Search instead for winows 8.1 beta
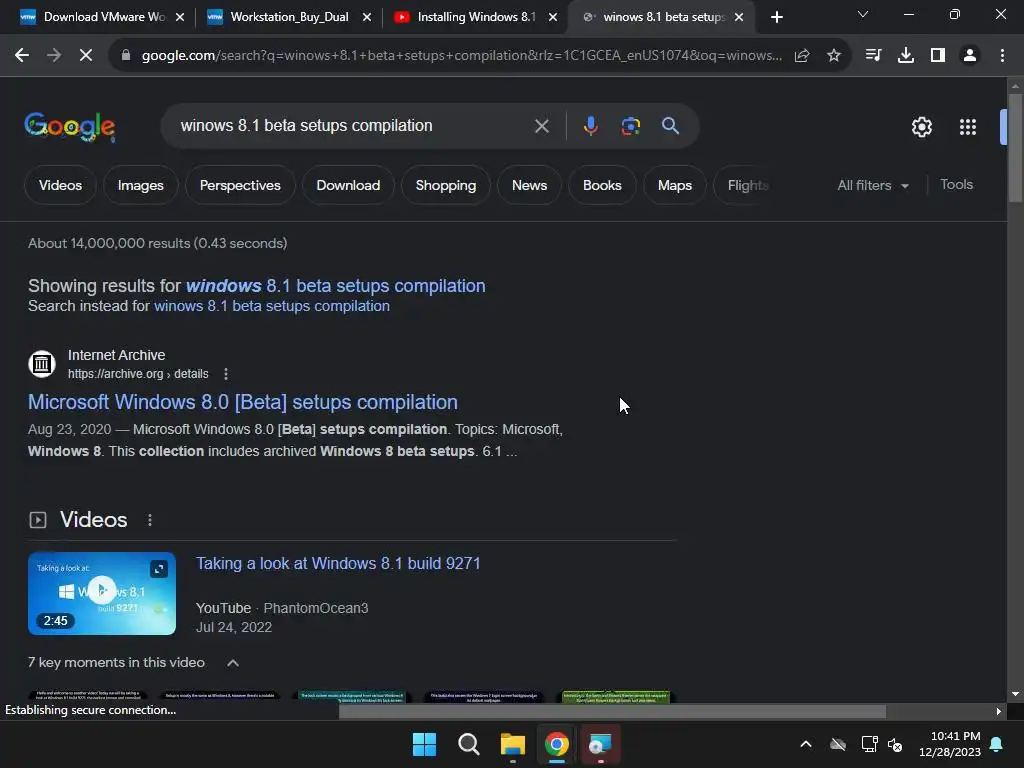Viewport: 1024px width, 768px height. pyautogui.click(x=272, y=306)
